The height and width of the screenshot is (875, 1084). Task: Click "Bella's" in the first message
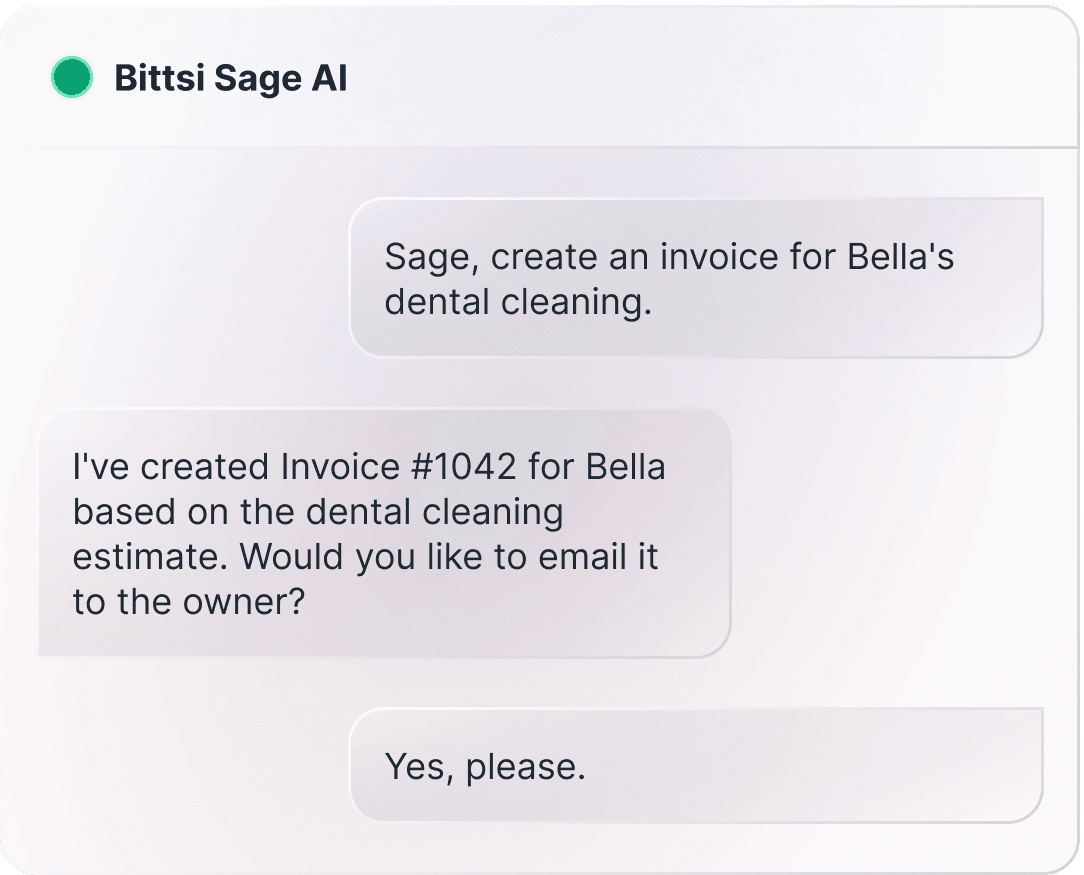pyautogui.click(x=900, y=257)
